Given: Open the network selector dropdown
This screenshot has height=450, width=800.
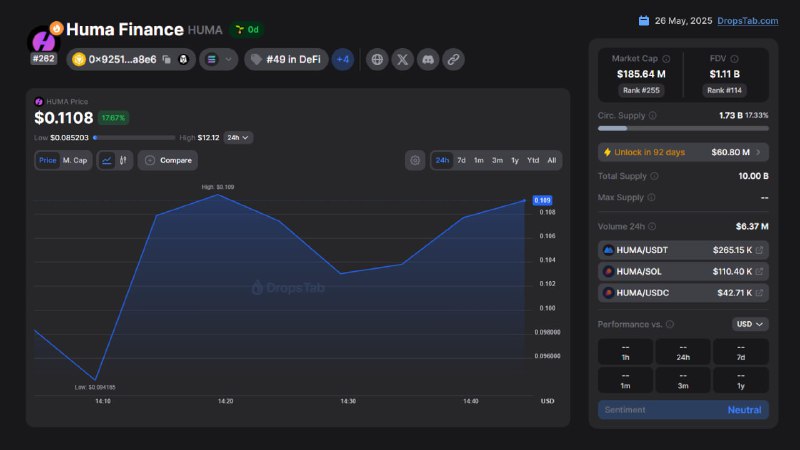Looking at the screenshot, I should (219, 60).
